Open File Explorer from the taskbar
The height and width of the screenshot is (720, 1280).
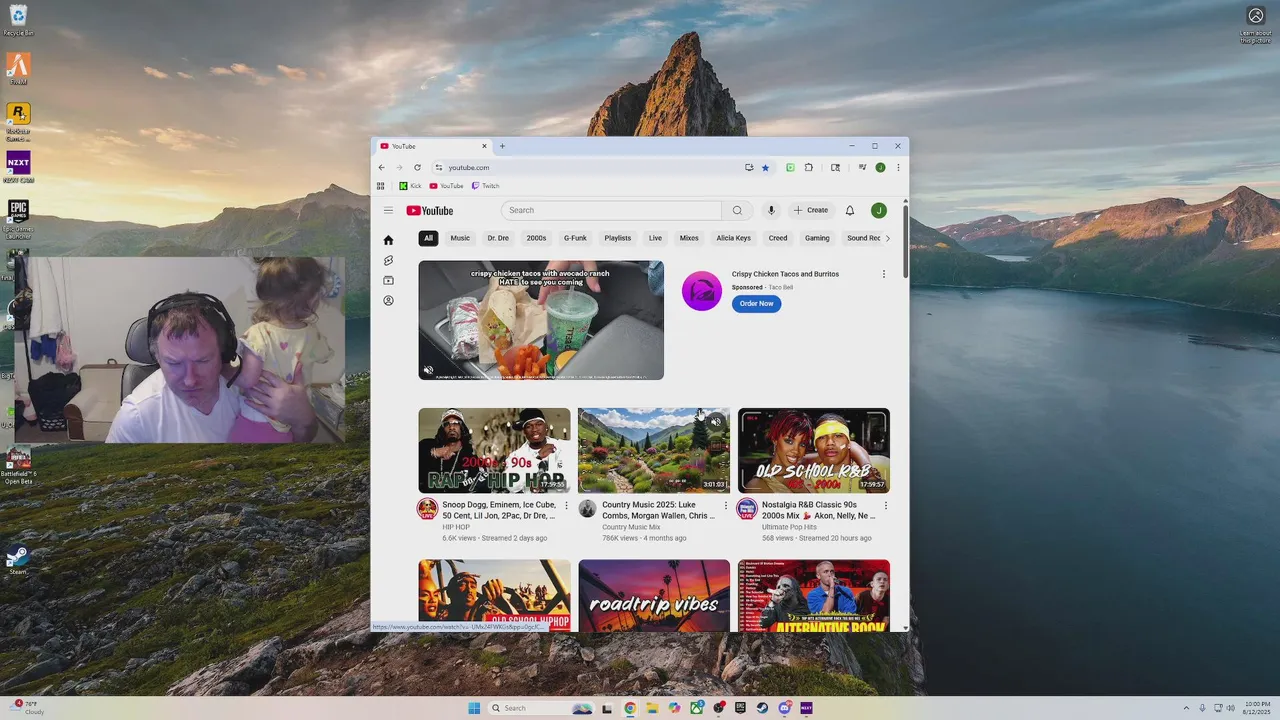(652, 708)
